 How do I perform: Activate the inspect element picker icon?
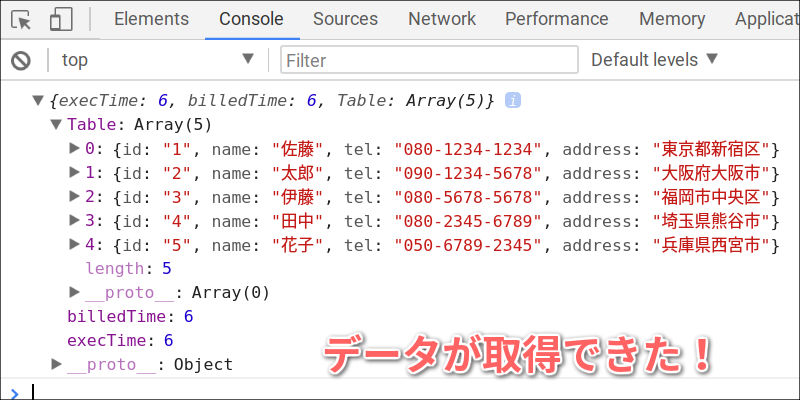(x=21, y=20)
